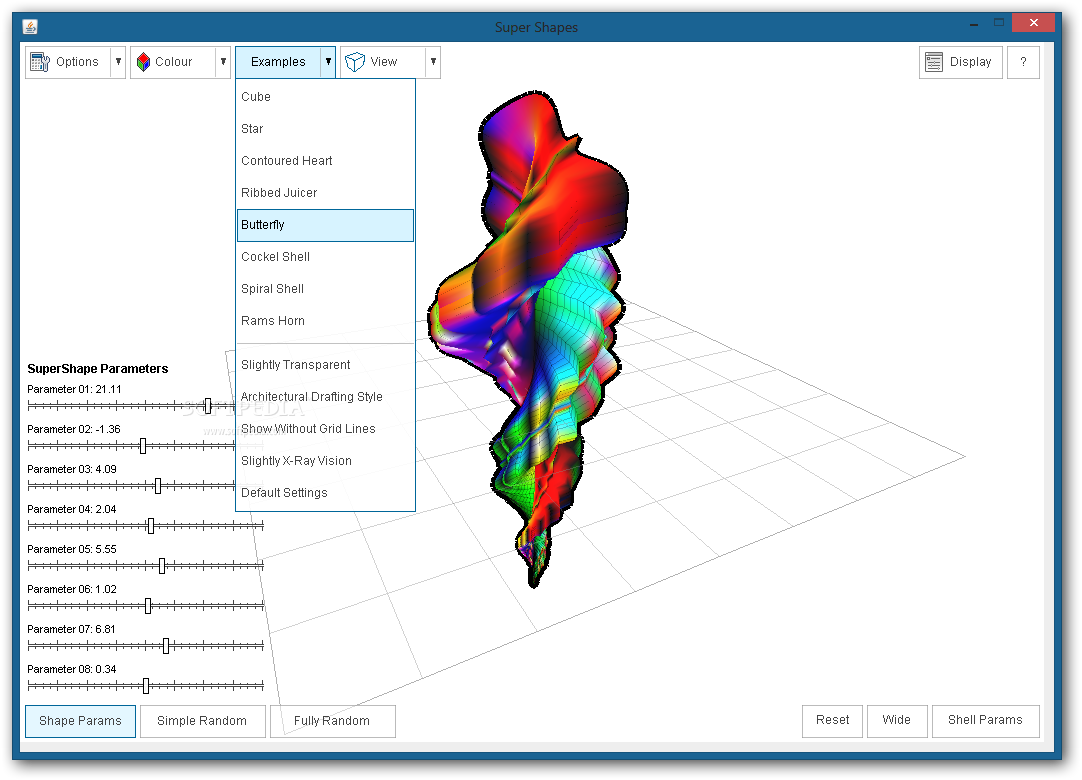Click the 'Parameter 08: 0.34' label
The image size is (1082, 780).
pos(72,670)
